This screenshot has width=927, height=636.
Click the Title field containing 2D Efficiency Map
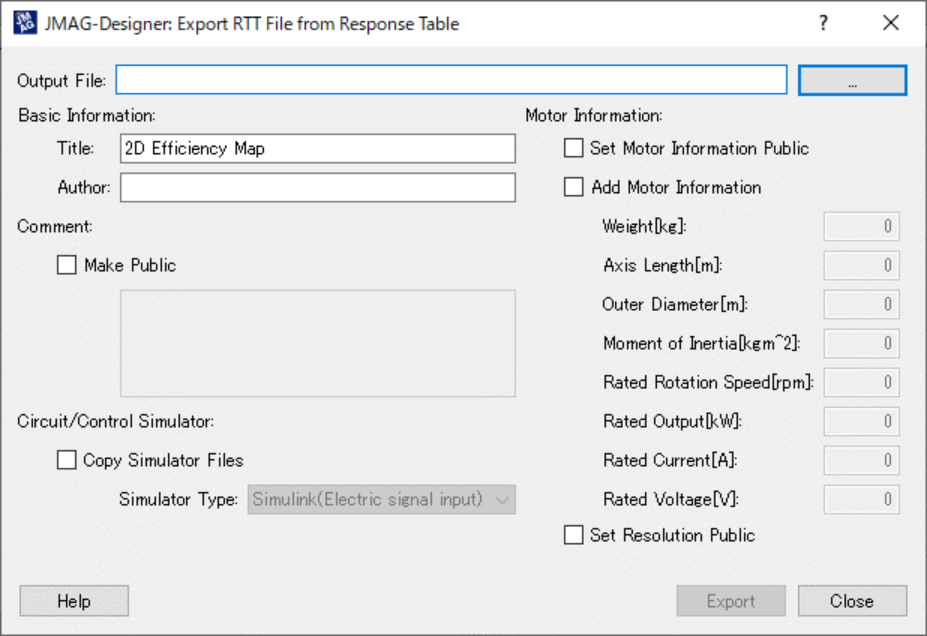[317, 148]
